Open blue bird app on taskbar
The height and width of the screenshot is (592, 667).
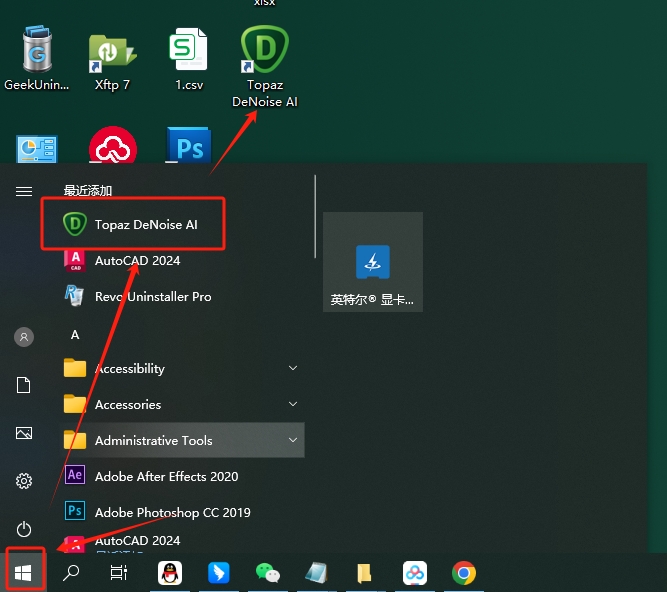tap(219, 573)
